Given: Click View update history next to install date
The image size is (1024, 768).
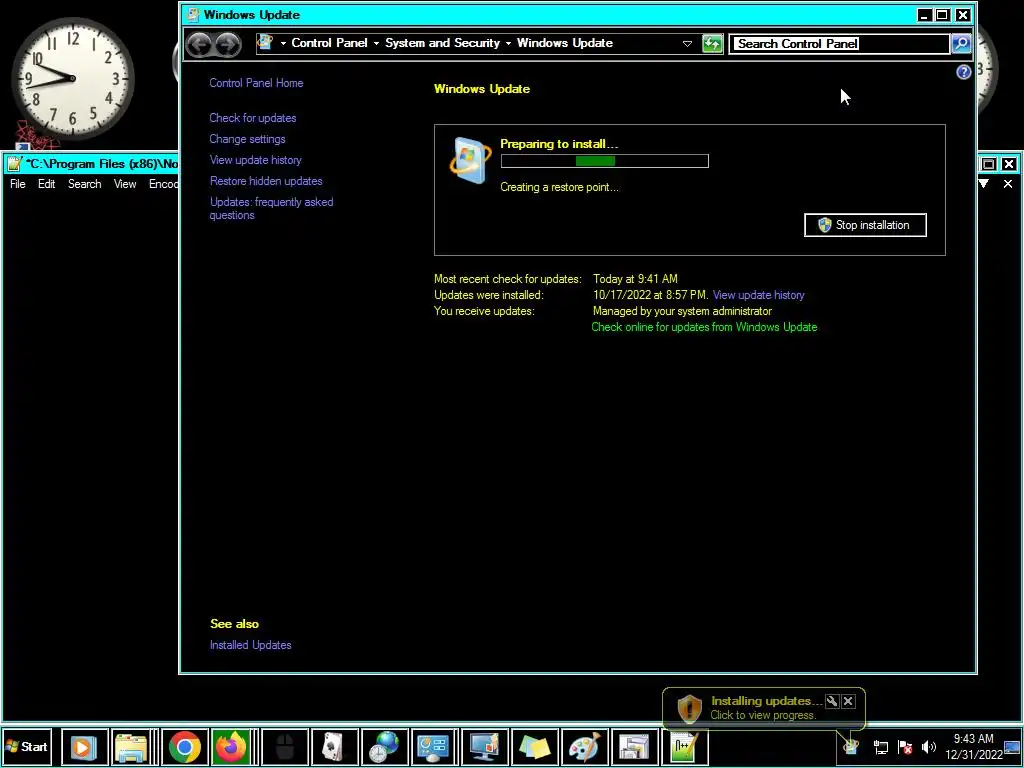Looking at the screenshot, I should tap(758, 295).
